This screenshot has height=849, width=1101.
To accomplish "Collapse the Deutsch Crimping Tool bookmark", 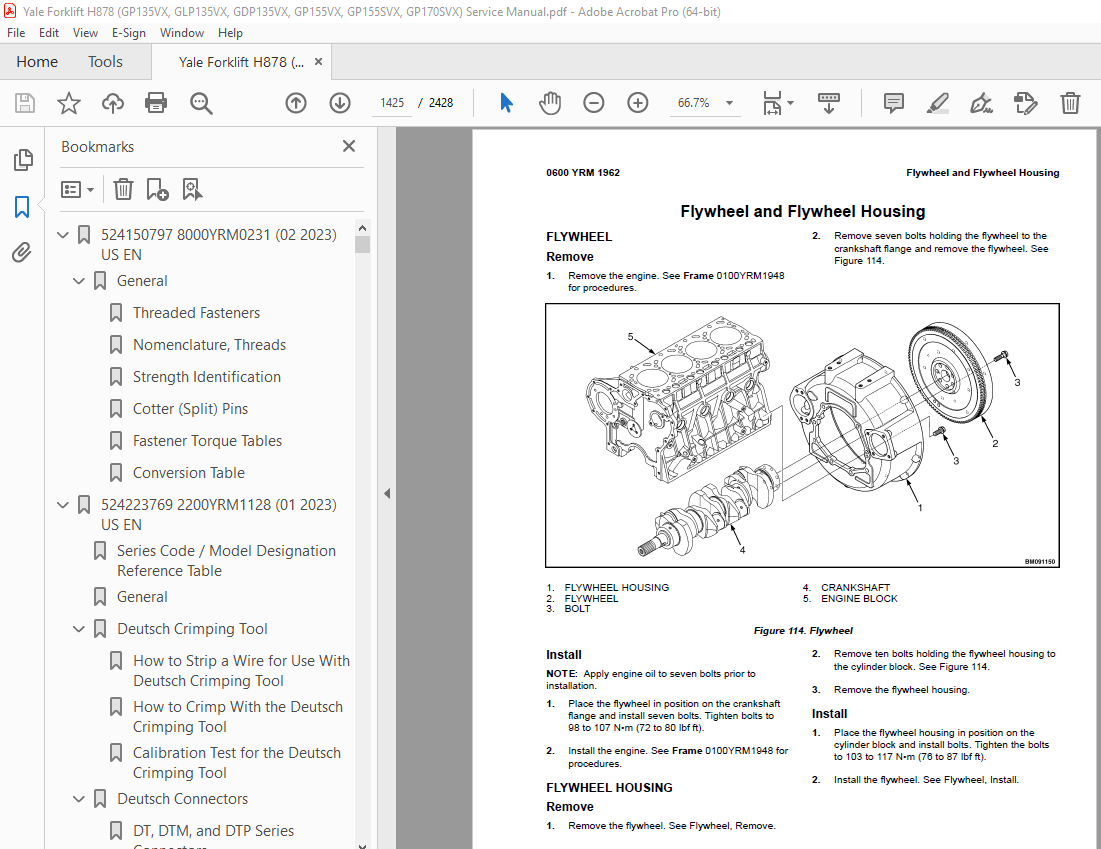I will (79, 629).
